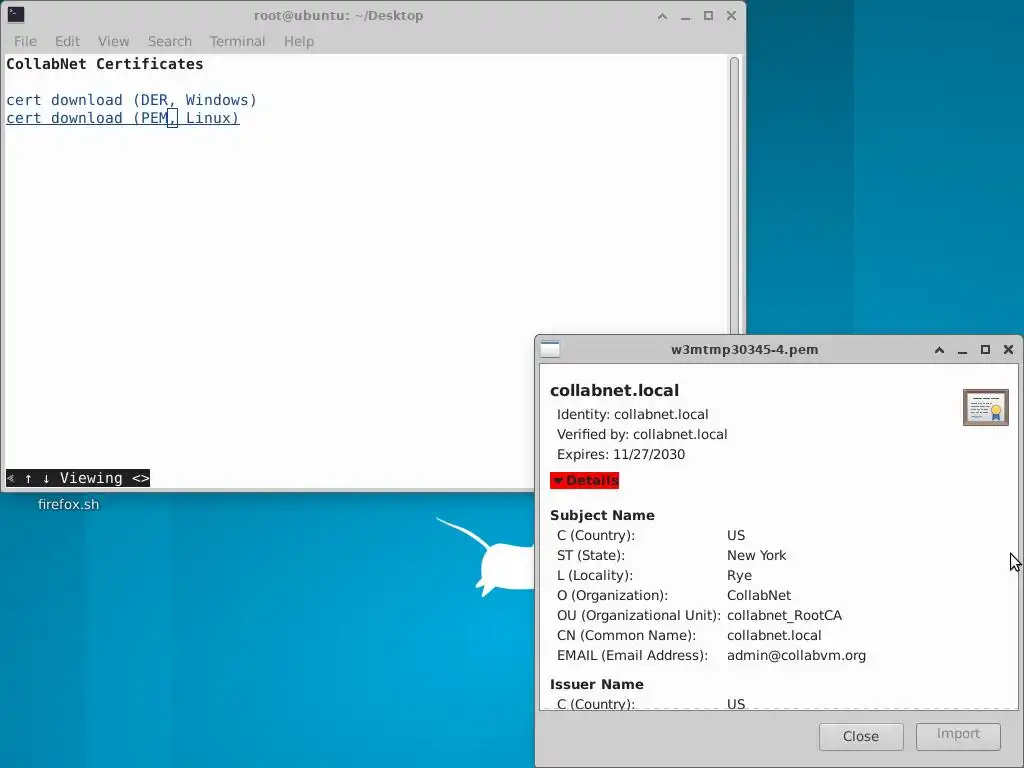1024x768 pixels.
Task: Follow the cert download (DER, Windows) link
Action: pos(131,100)
